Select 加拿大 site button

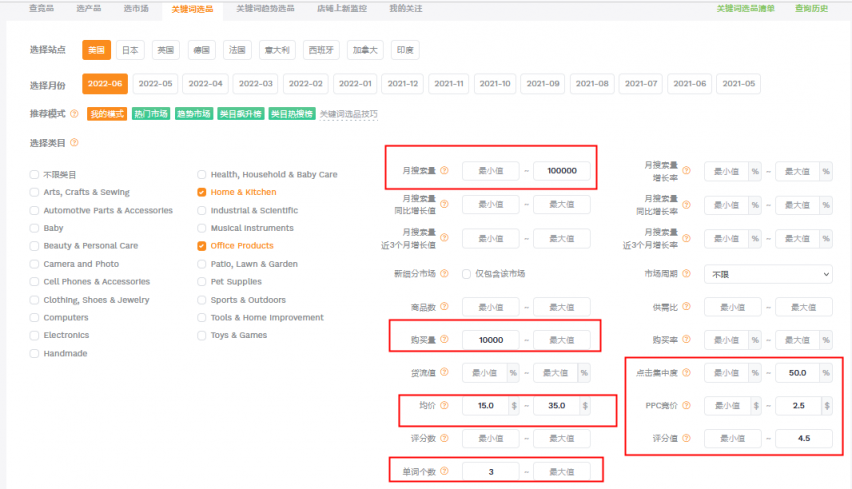coord(365,50)
